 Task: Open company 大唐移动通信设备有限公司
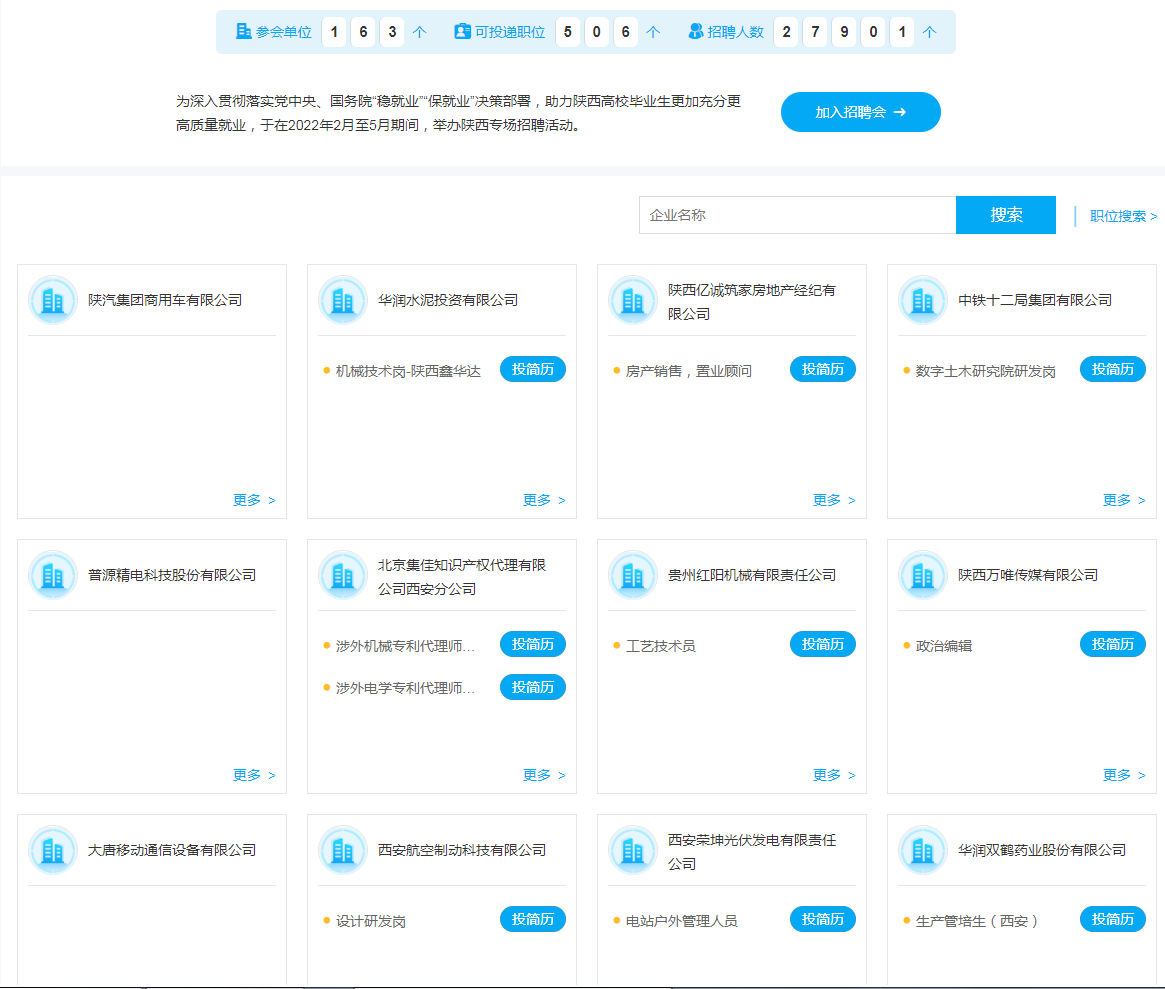pos(172,850)
